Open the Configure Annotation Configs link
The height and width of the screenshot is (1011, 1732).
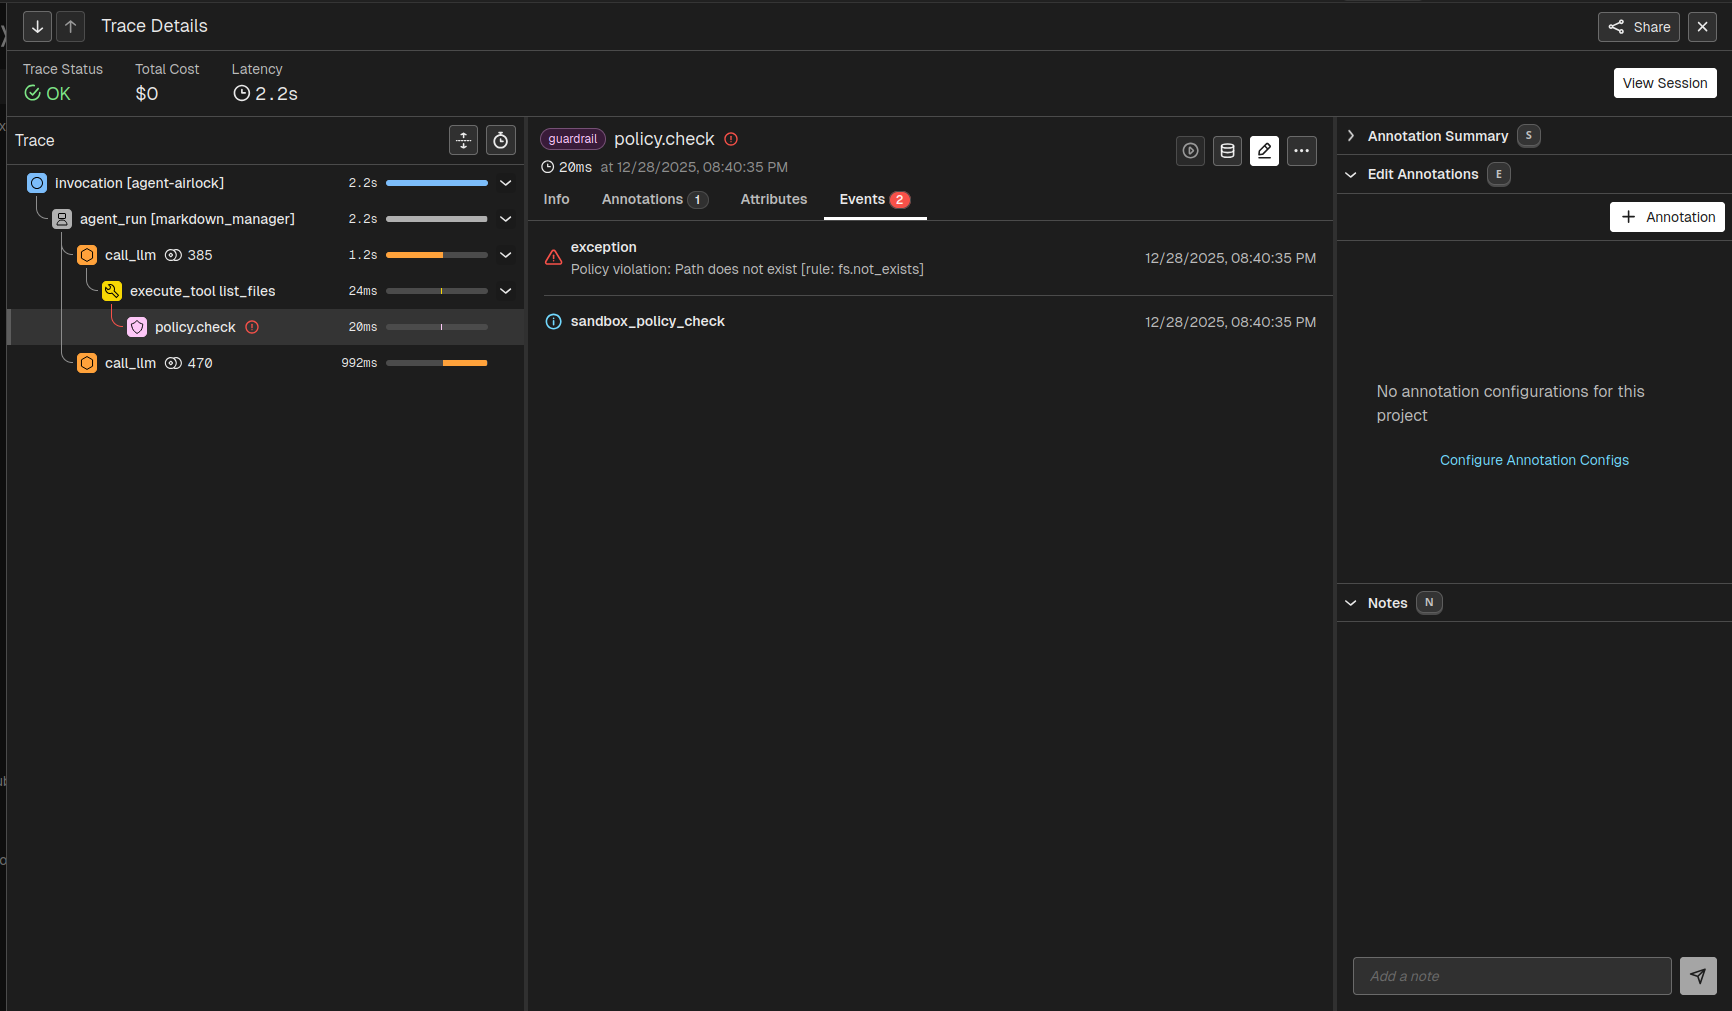point(1534,460)
